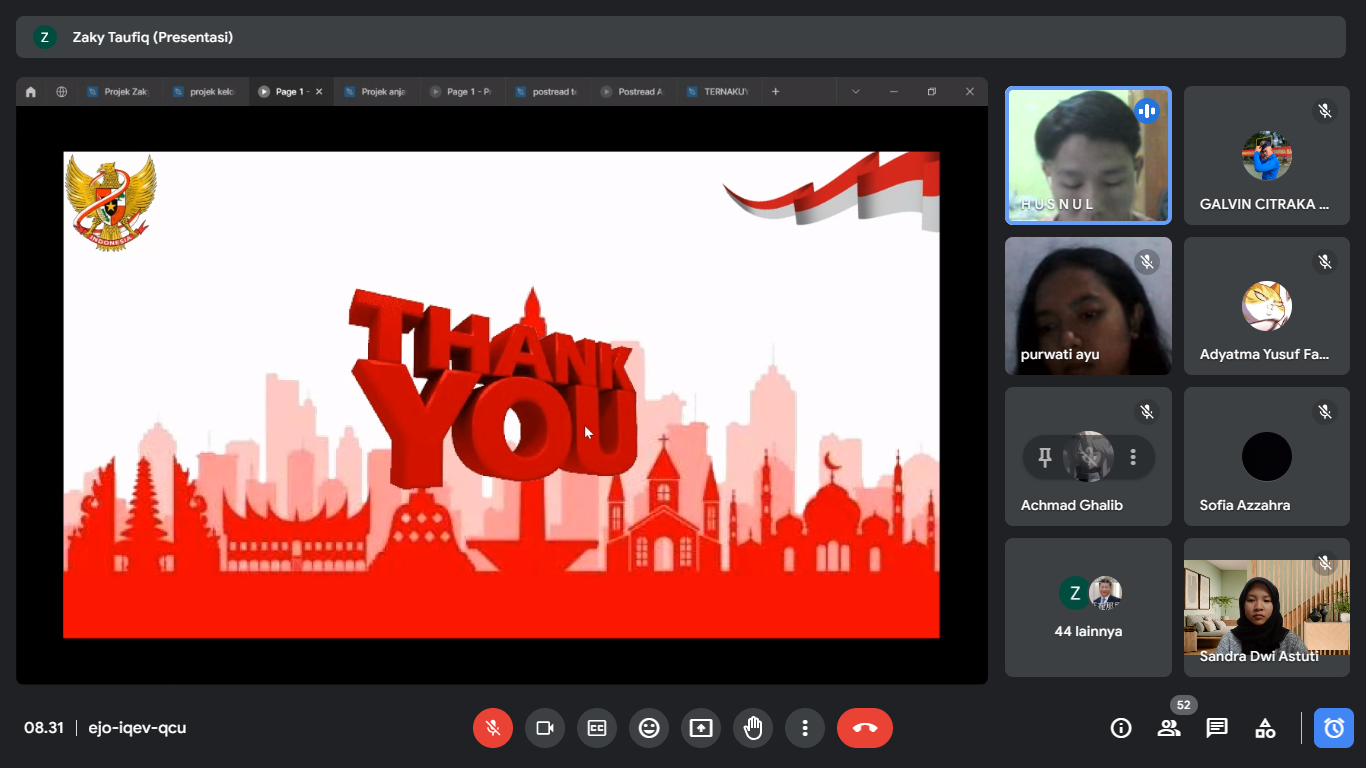This screenshot has width=1366, height=768.
Task: Open more options on Achmad Ghalib tile
Action: (1133, 457)
